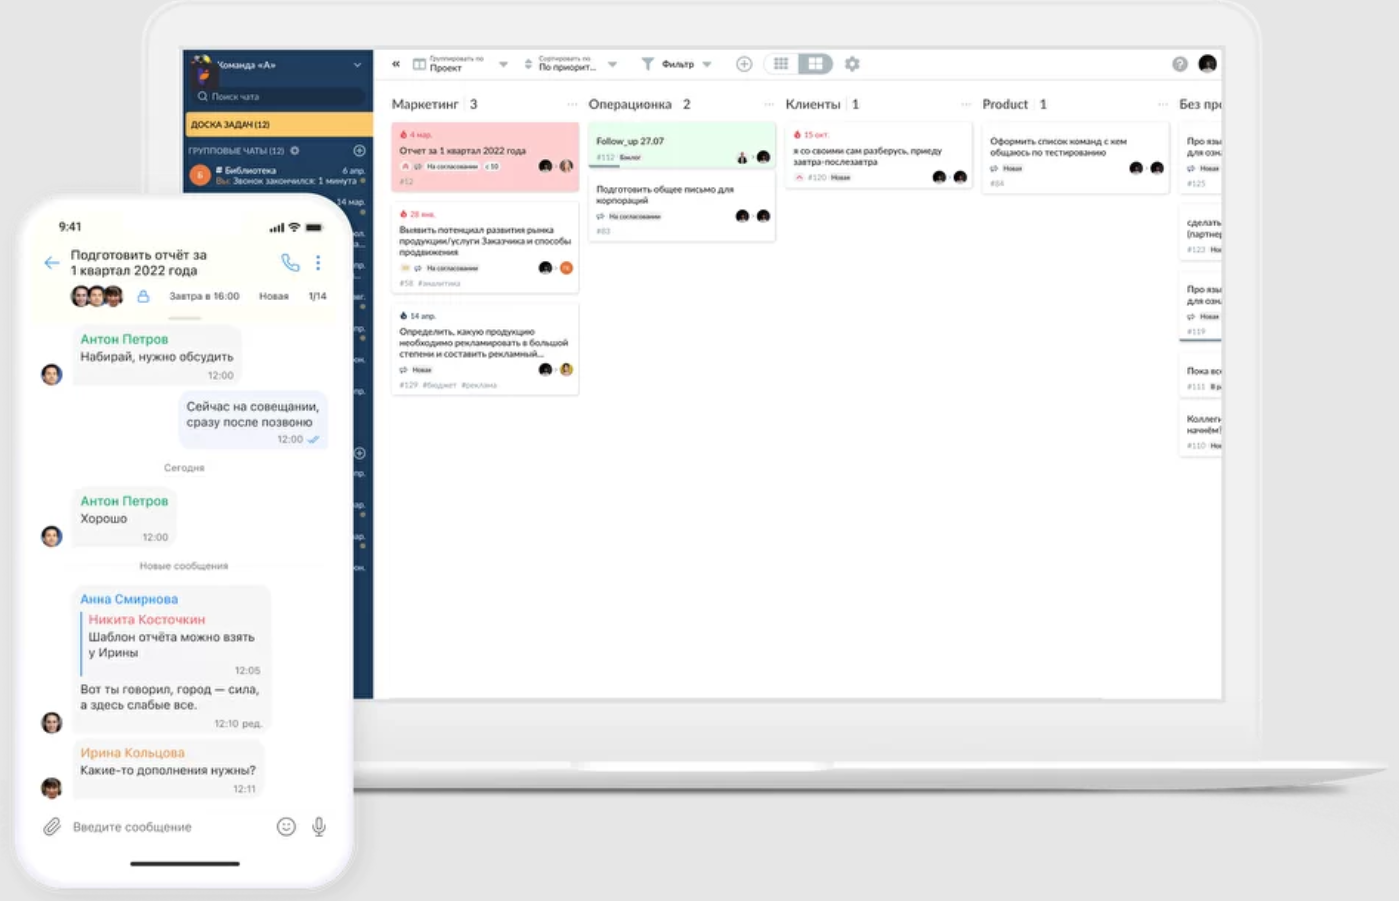Click the 'Поиск чата' search field
Image resolution: width=1399 pixels, height=901 pixels.
(277, 97)
